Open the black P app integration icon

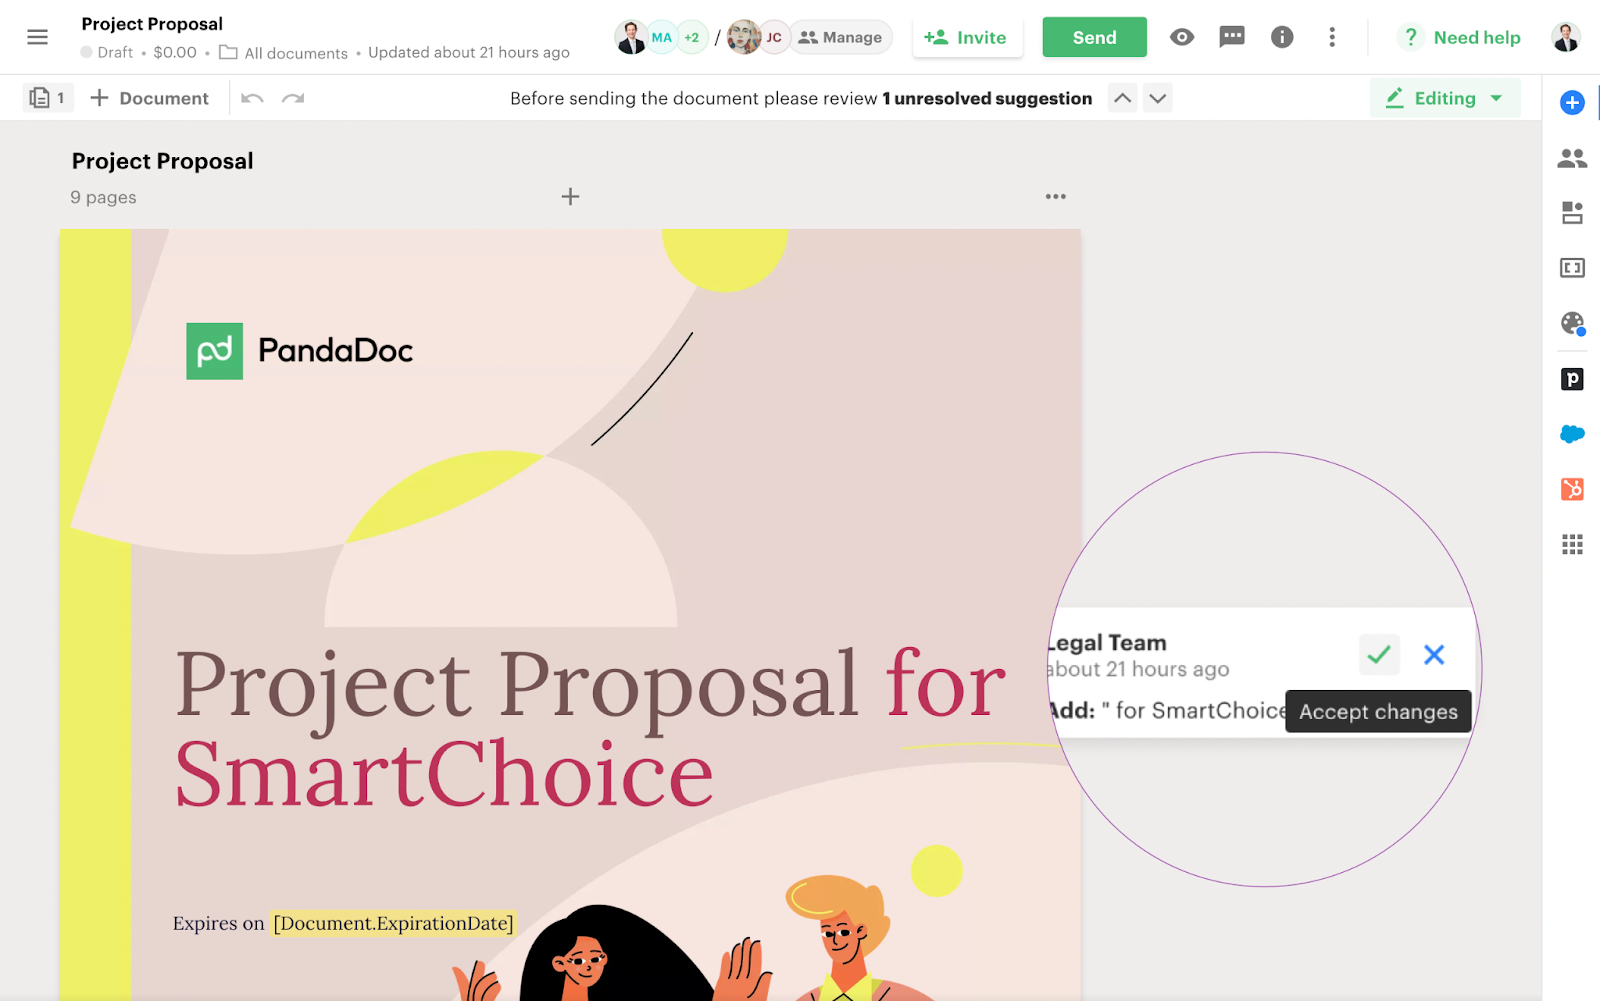[1572, 379]
